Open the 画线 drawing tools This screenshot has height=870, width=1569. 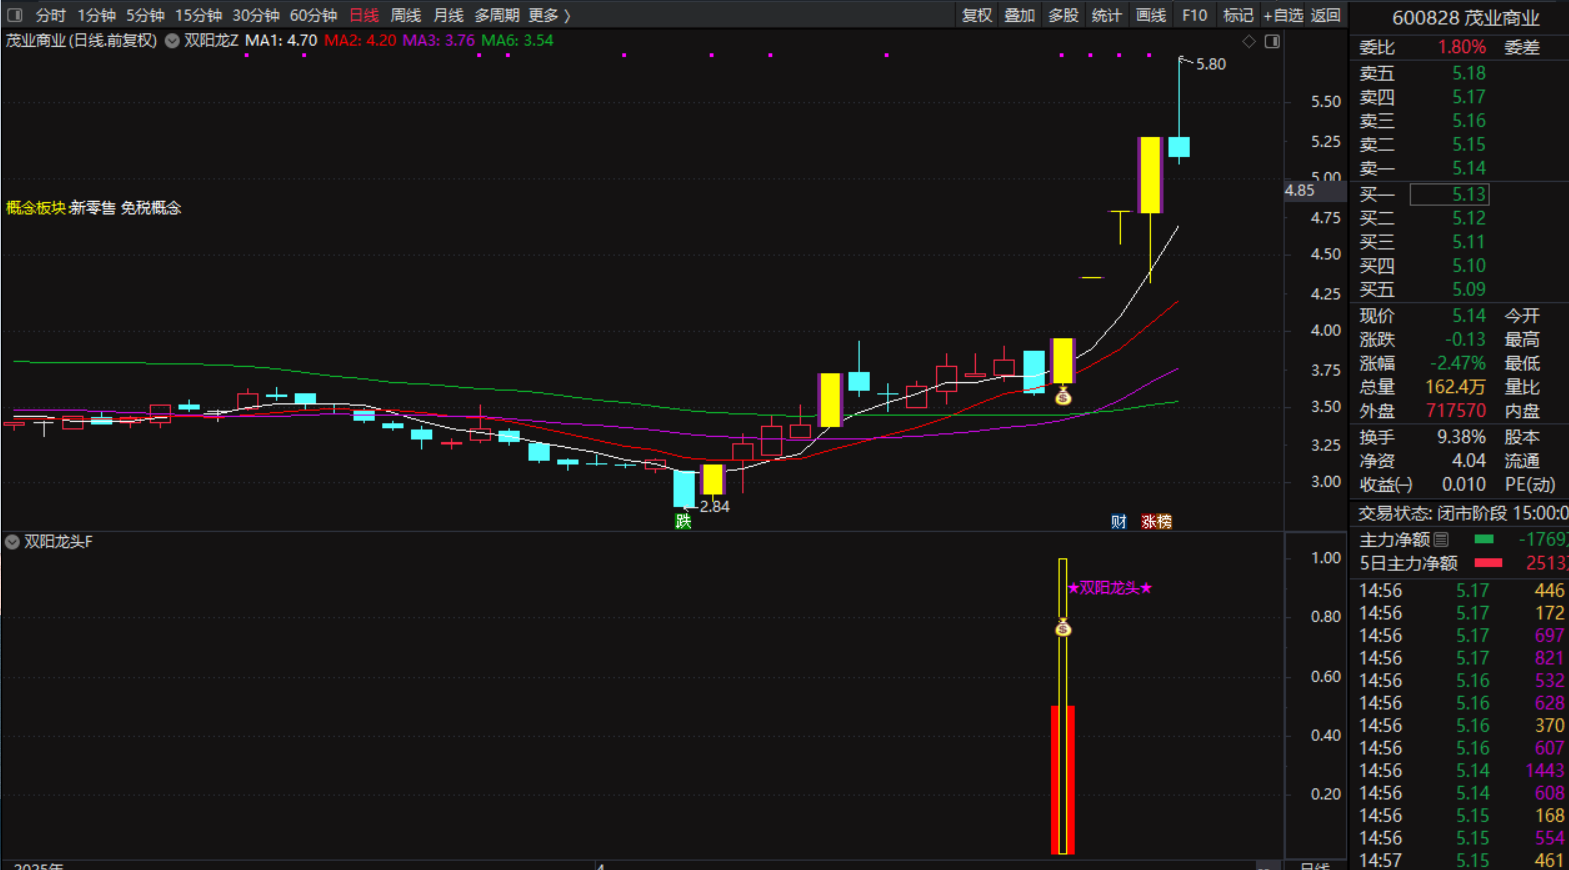click(x=1150, y=15)
